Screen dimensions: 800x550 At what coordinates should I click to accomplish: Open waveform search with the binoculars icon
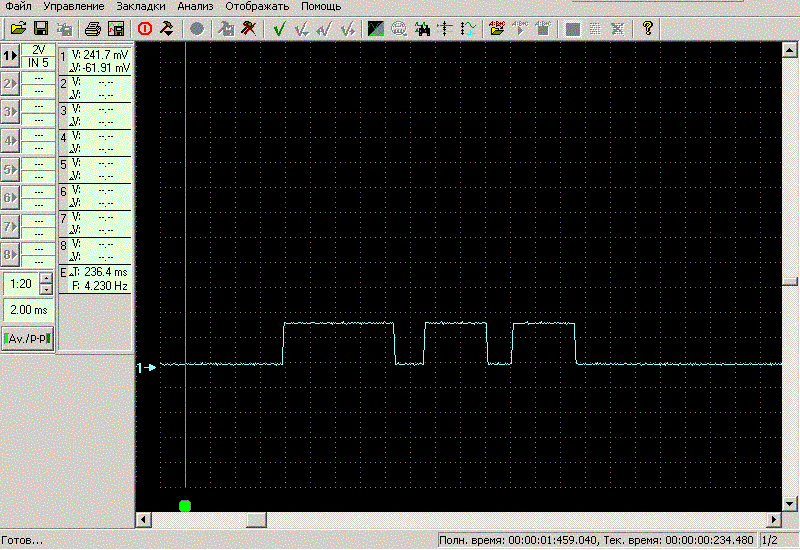422,29
